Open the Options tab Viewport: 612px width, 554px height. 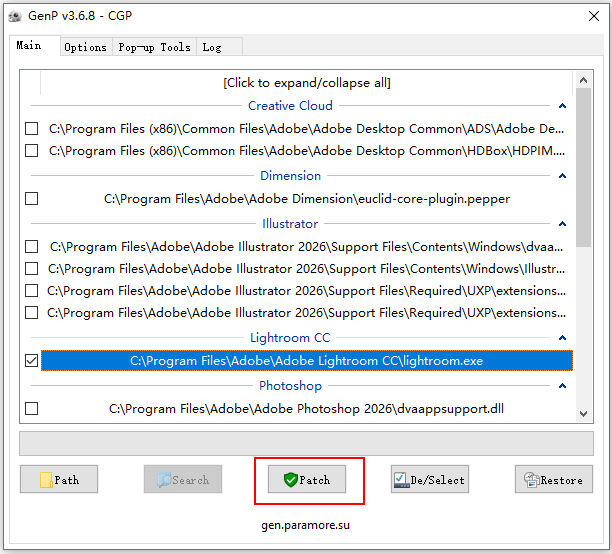[x=85, y=47]
